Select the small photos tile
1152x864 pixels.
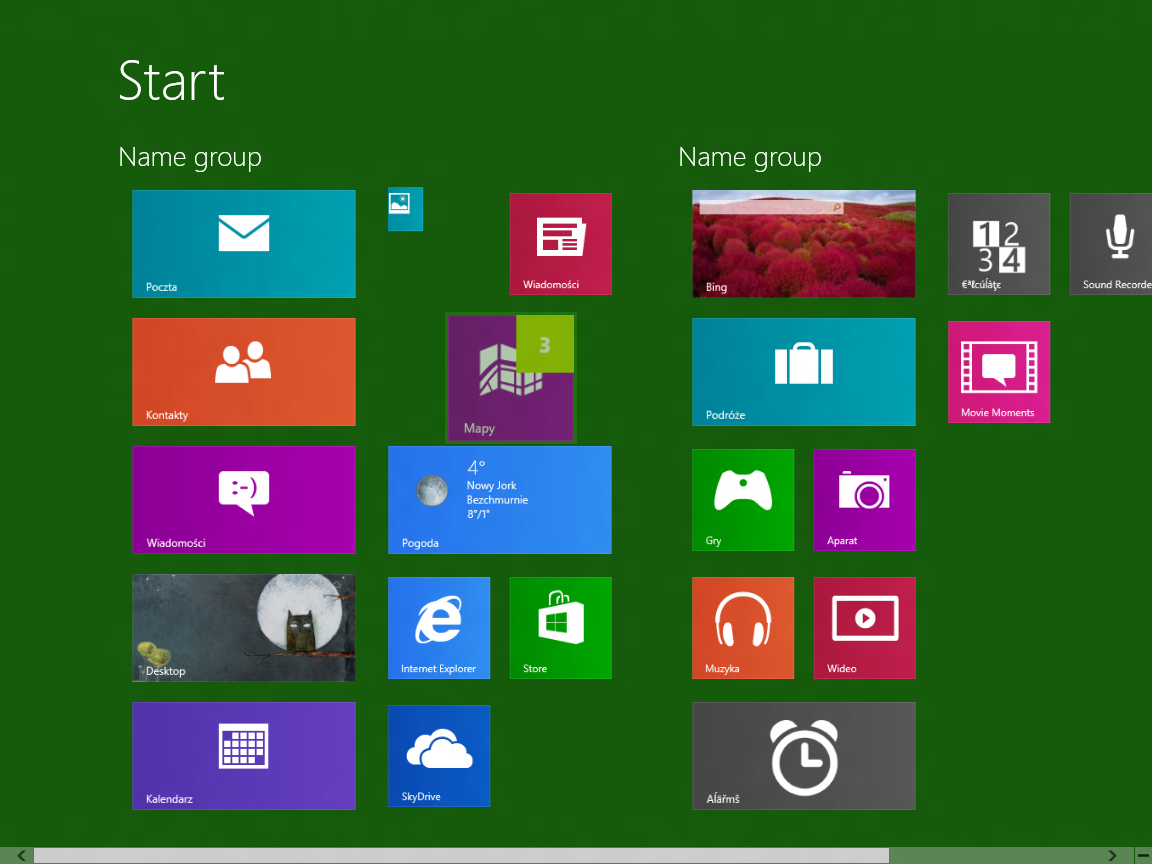coord(406,209)
